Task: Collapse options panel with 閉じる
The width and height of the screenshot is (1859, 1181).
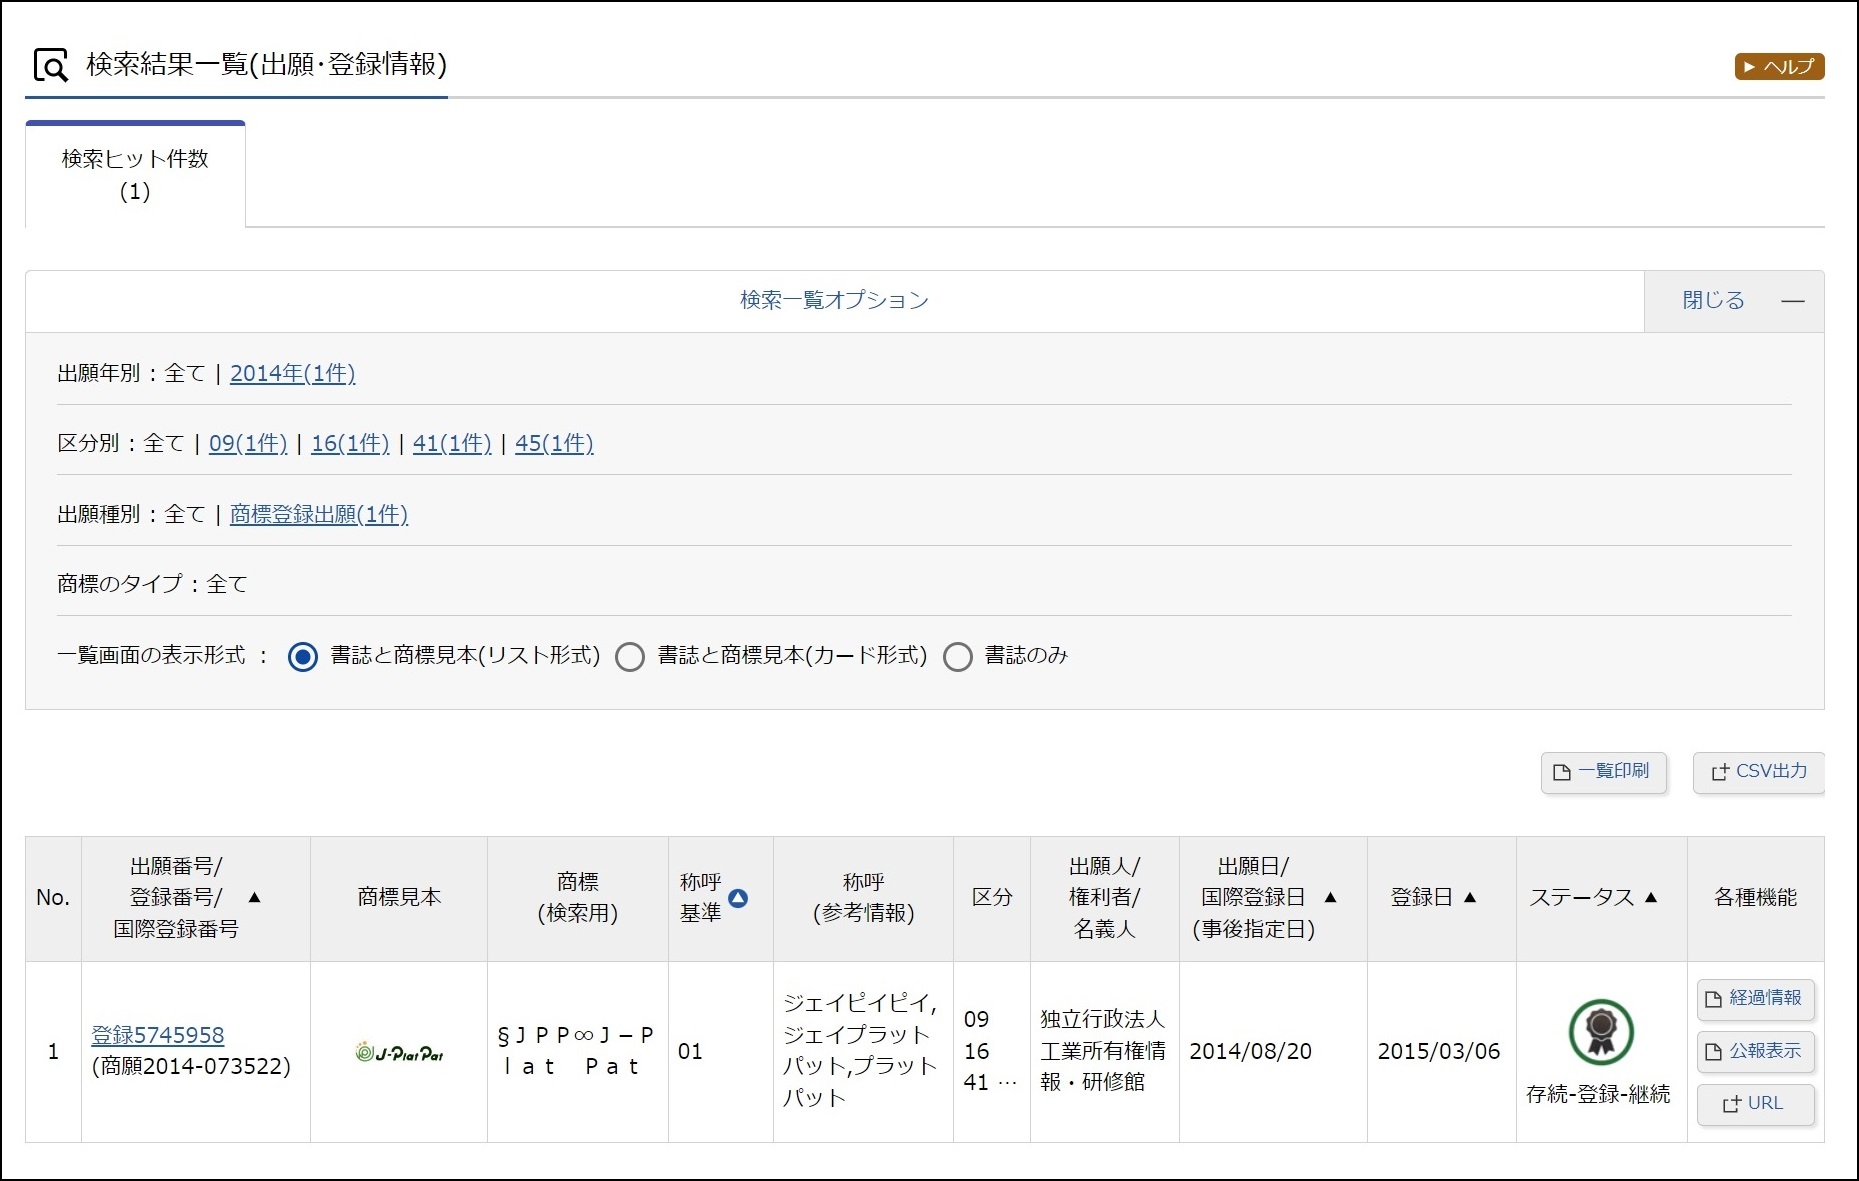Action: [x=1733, y=301]
